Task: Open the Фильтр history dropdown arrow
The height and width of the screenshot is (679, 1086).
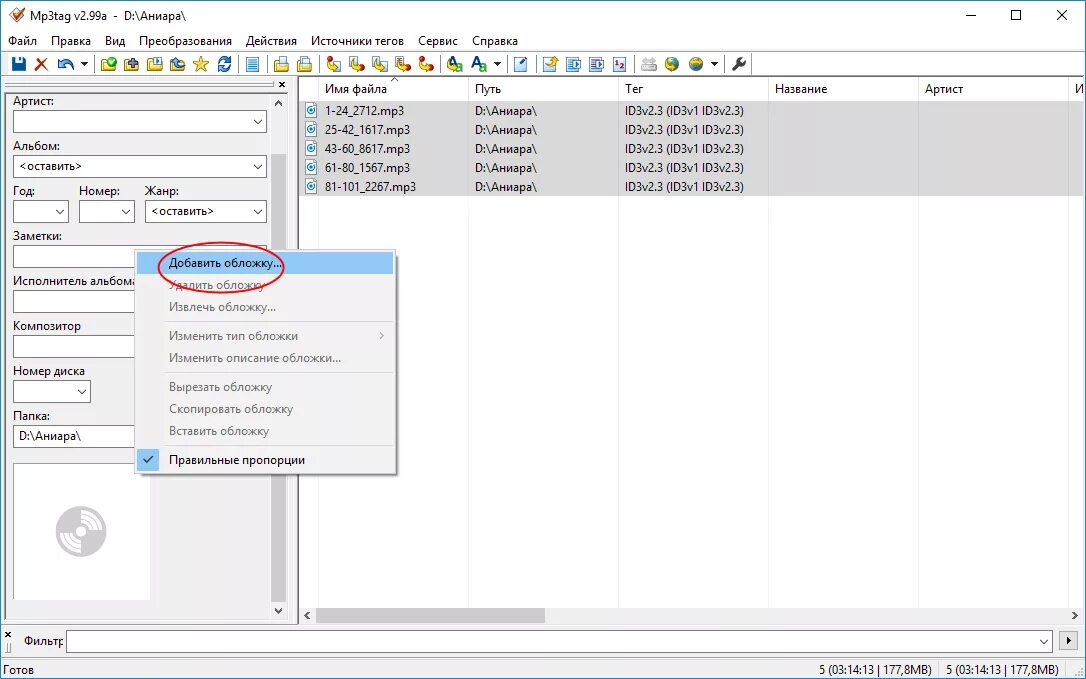Action: (1044, 642)
